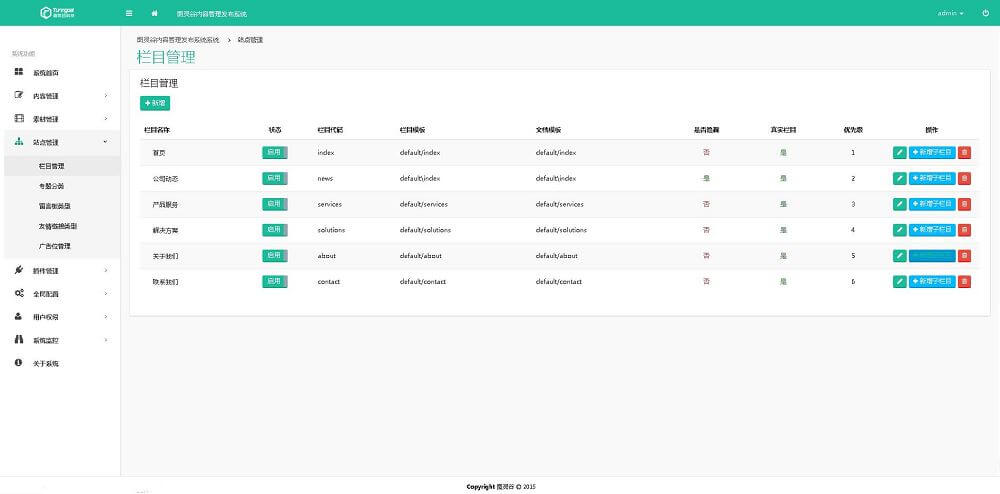This screenshot has width=1000, height=494.
Task: Click red trash icon in contact row
Action: [964, 282]
